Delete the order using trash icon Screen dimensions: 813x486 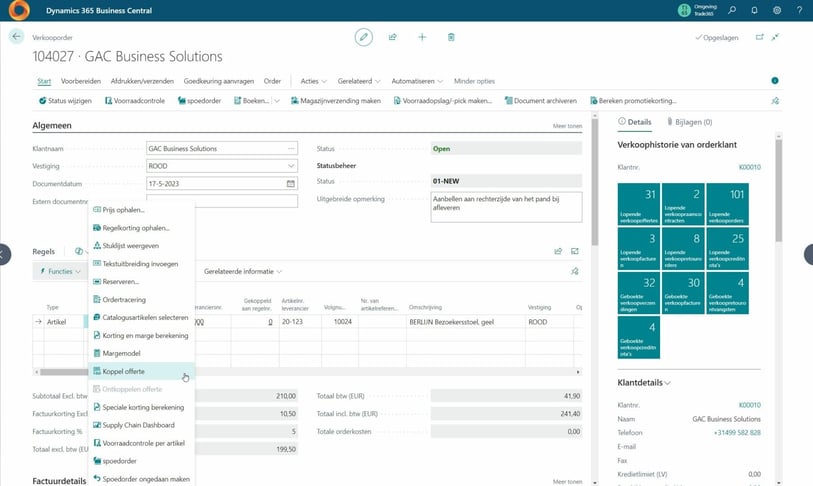tap(451, 37)
